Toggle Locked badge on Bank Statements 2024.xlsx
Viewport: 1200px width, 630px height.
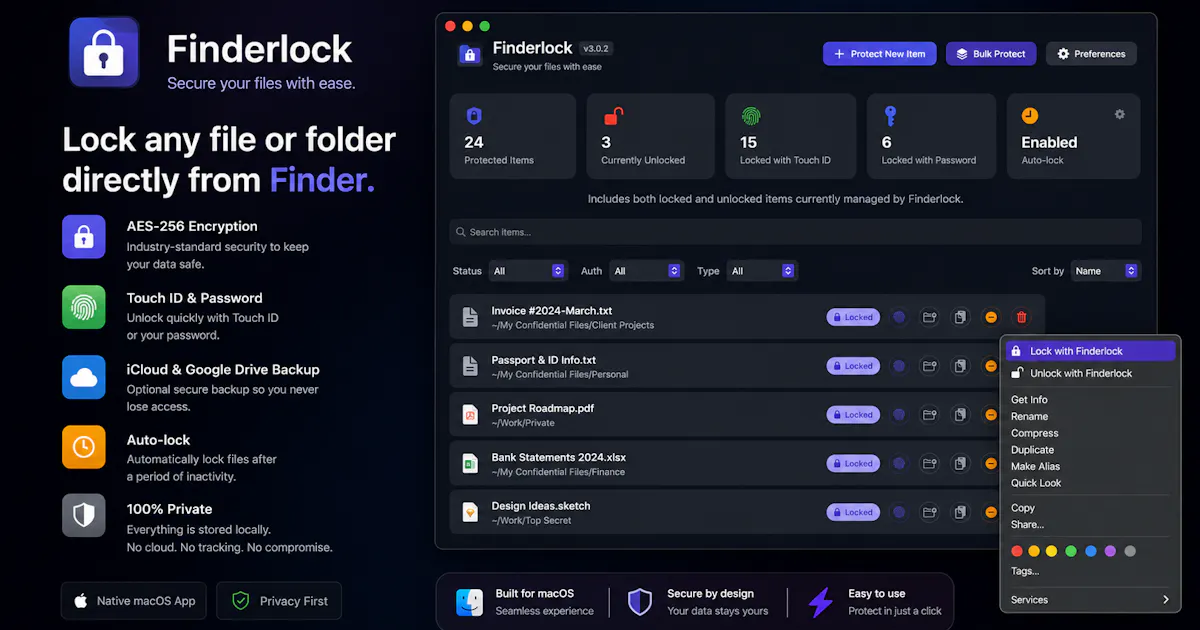pyautogui.click(x=853, y=463)
